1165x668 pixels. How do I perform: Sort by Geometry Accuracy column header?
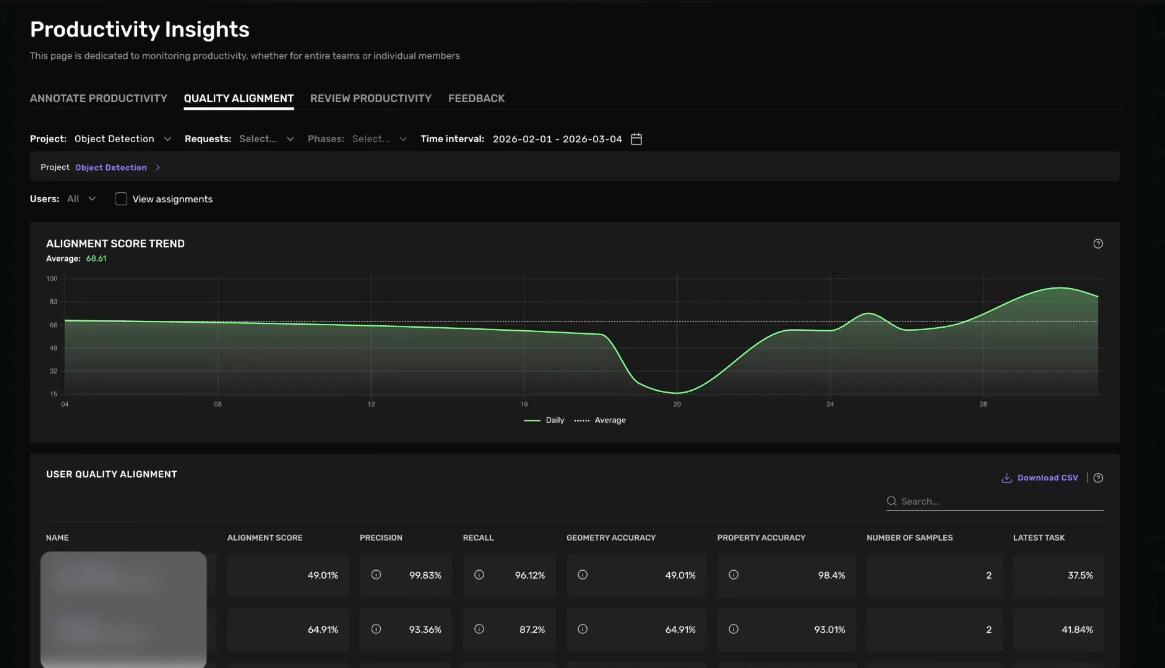[611, 538]
